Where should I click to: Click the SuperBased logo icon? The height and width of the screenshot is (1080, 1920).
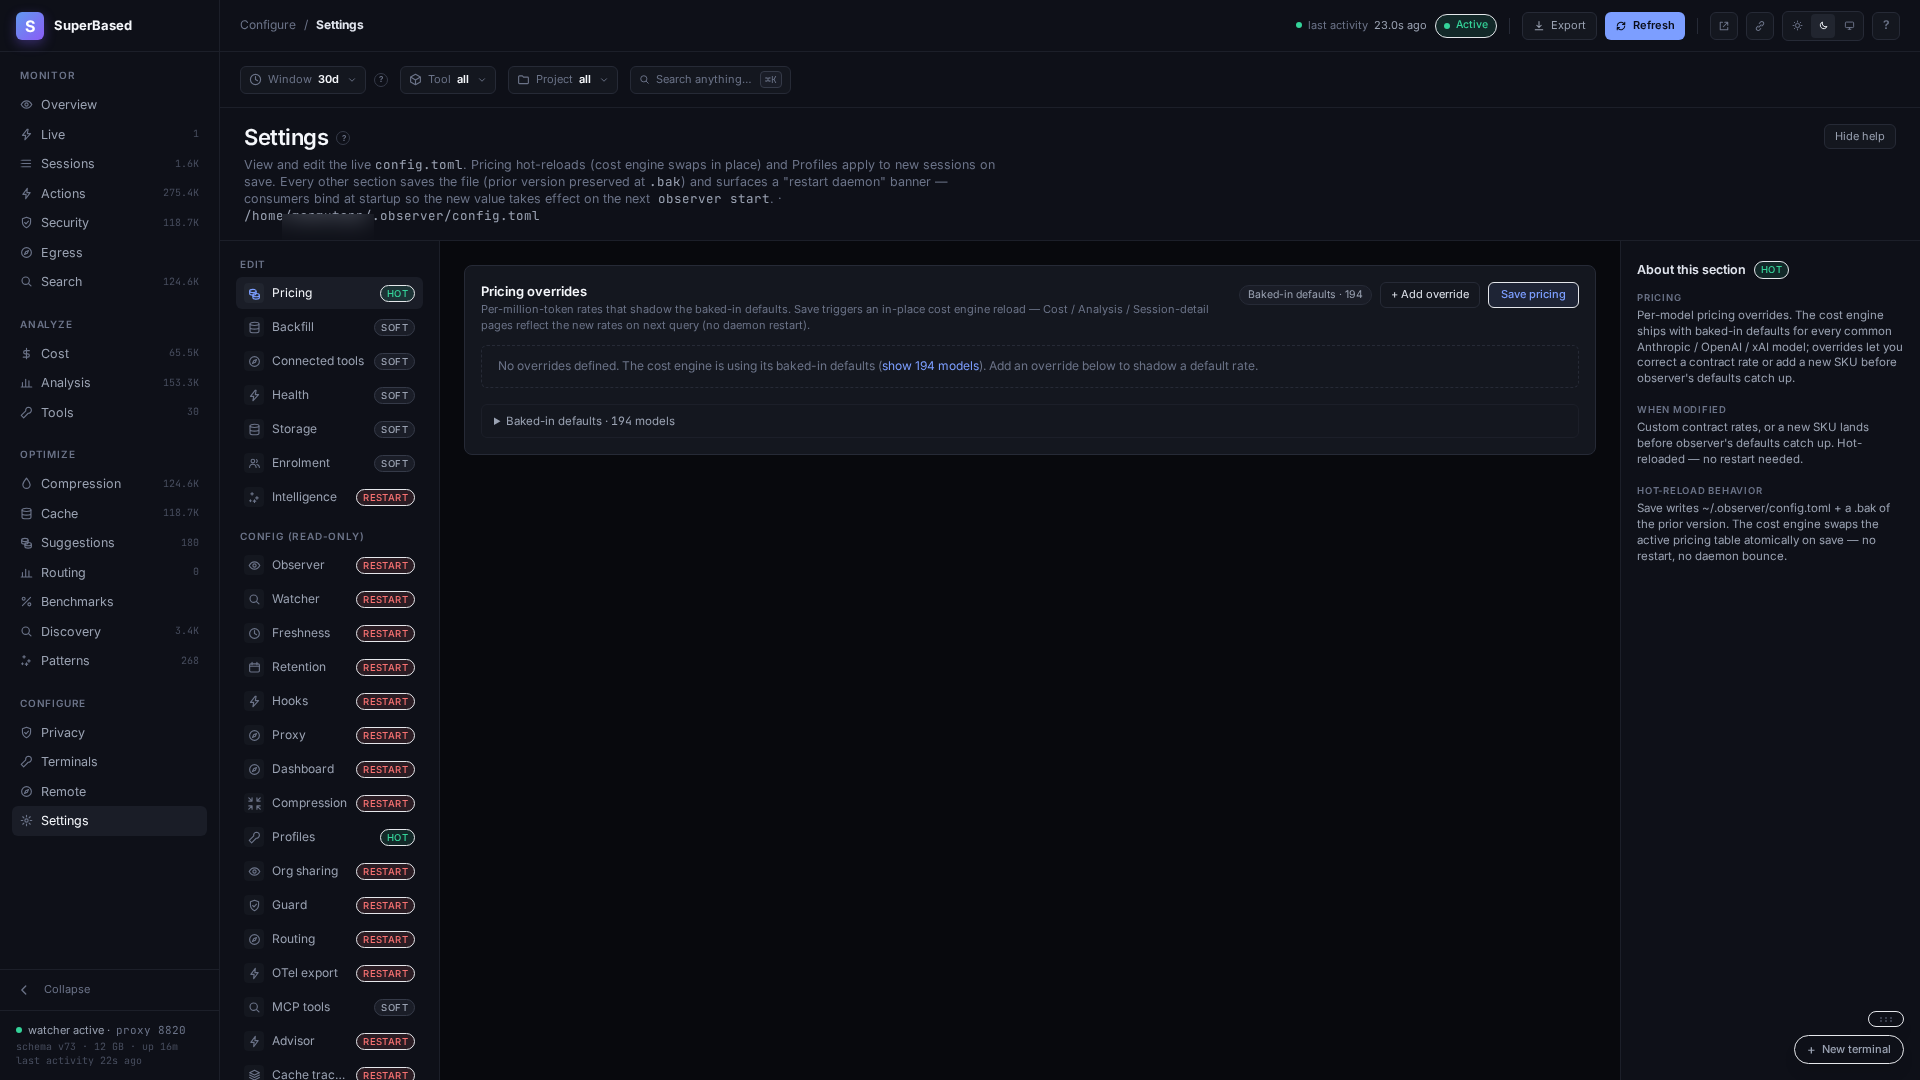pos(30,26)
